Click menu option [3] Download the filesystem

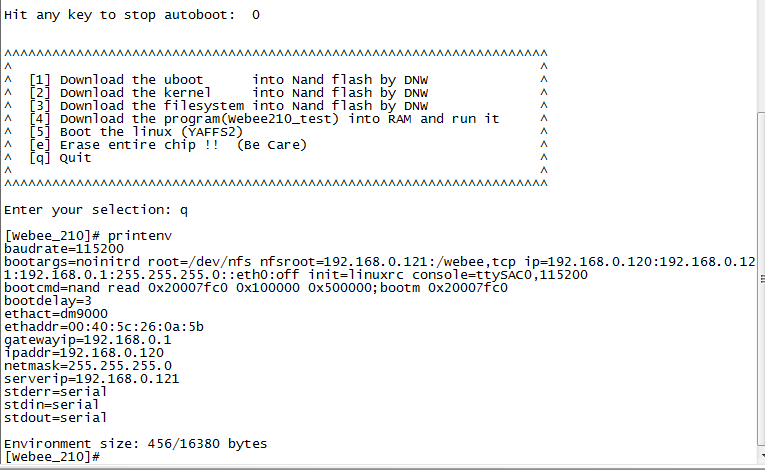[x=228, y=106]
